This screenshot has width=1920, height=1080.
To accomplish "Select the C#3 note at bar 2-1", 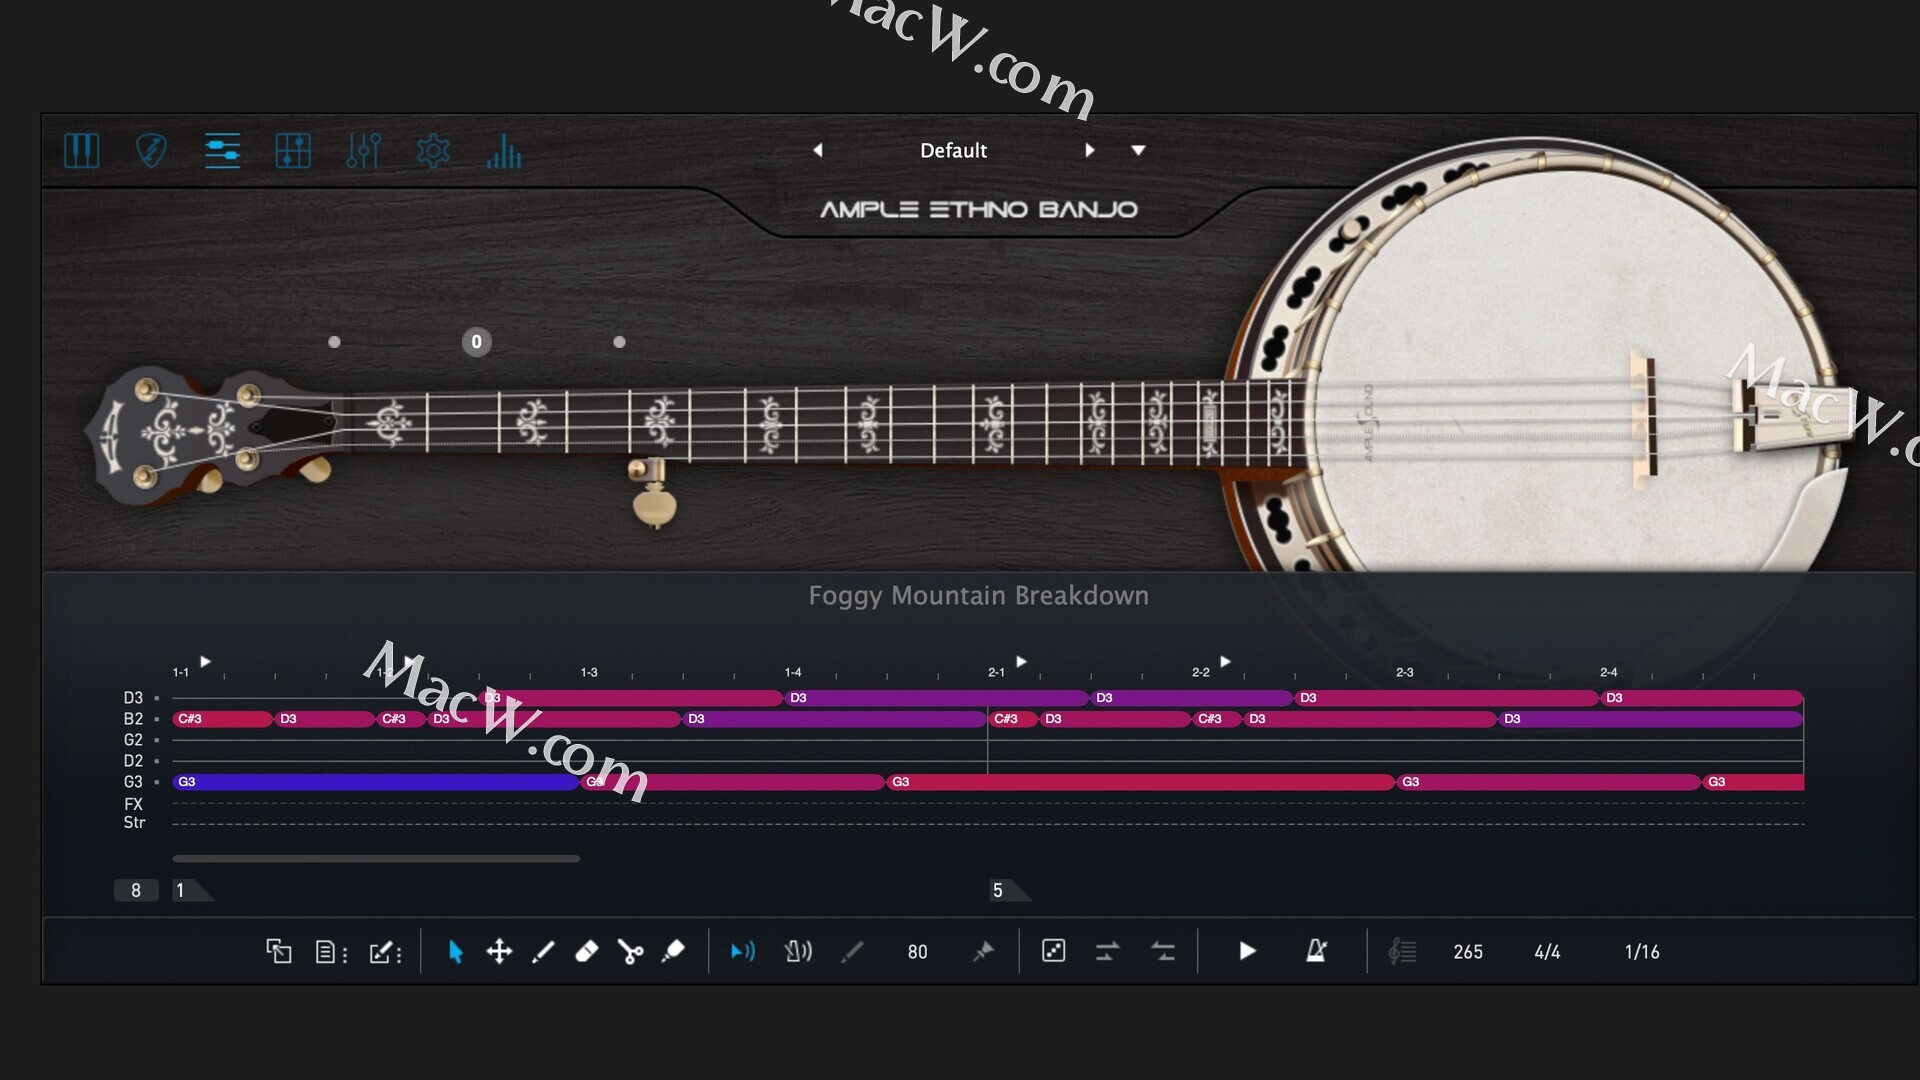I will [1012, 719].
